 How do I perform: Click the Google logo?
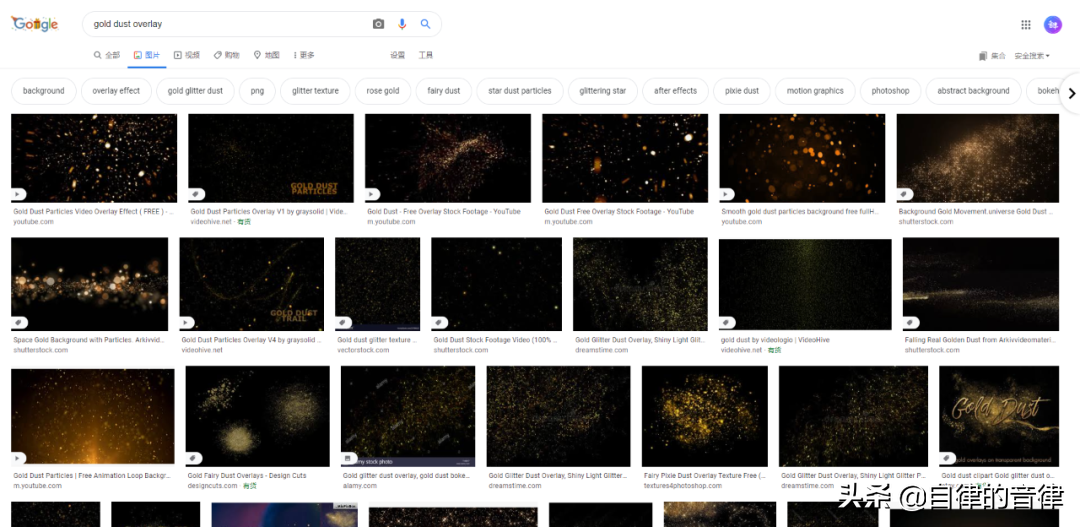pyautogui.click(x=34, y=24)
